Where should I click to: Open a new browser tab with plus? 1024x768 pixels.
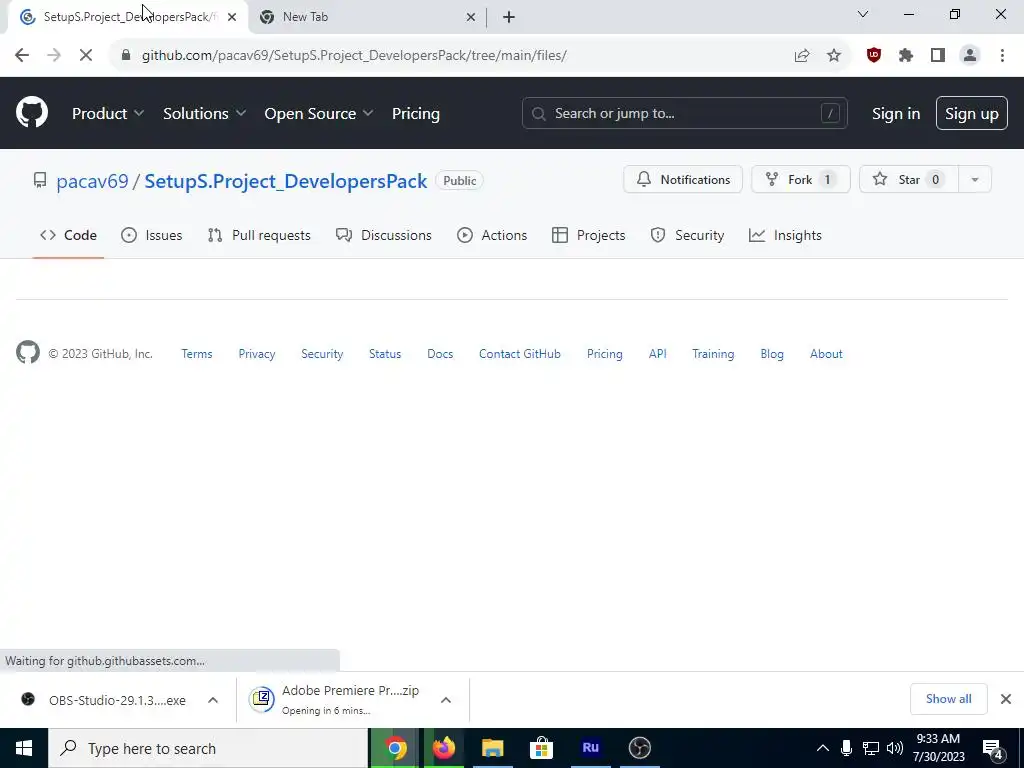click(509, 18)
